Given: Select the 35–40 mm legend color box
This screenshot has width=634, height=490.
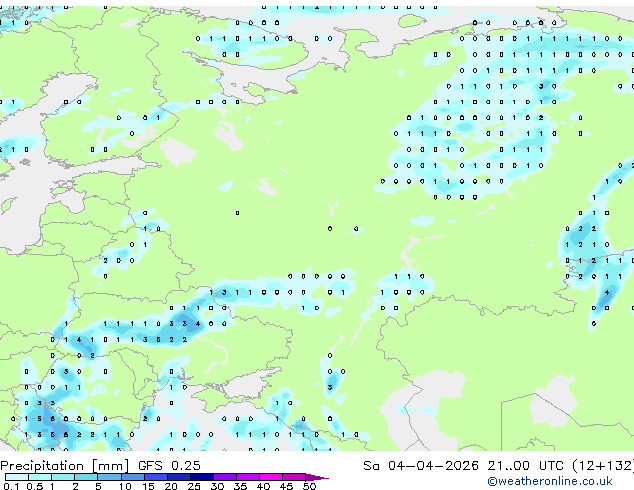Looking at the screenshot, I should point(247,477).
